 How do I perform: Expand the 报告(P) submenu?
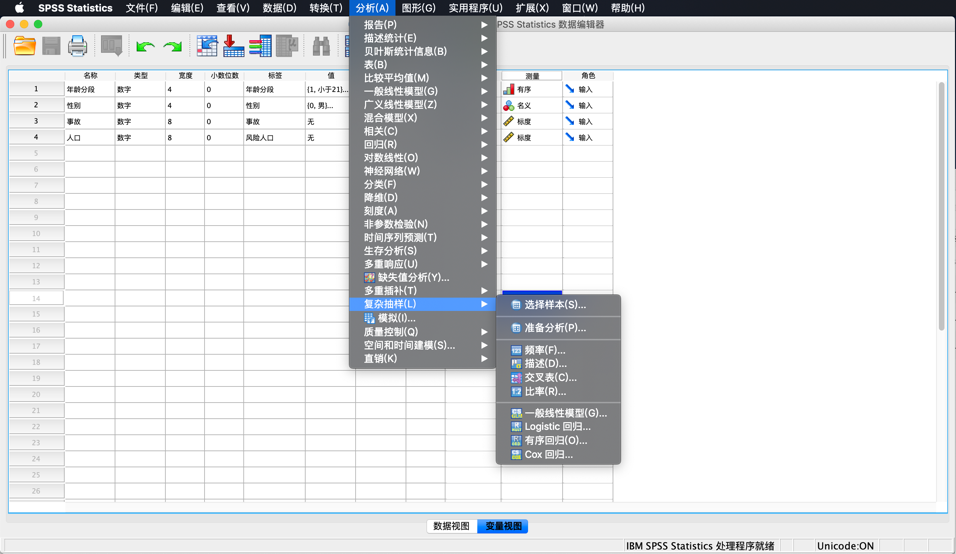(x=423, y=25)
